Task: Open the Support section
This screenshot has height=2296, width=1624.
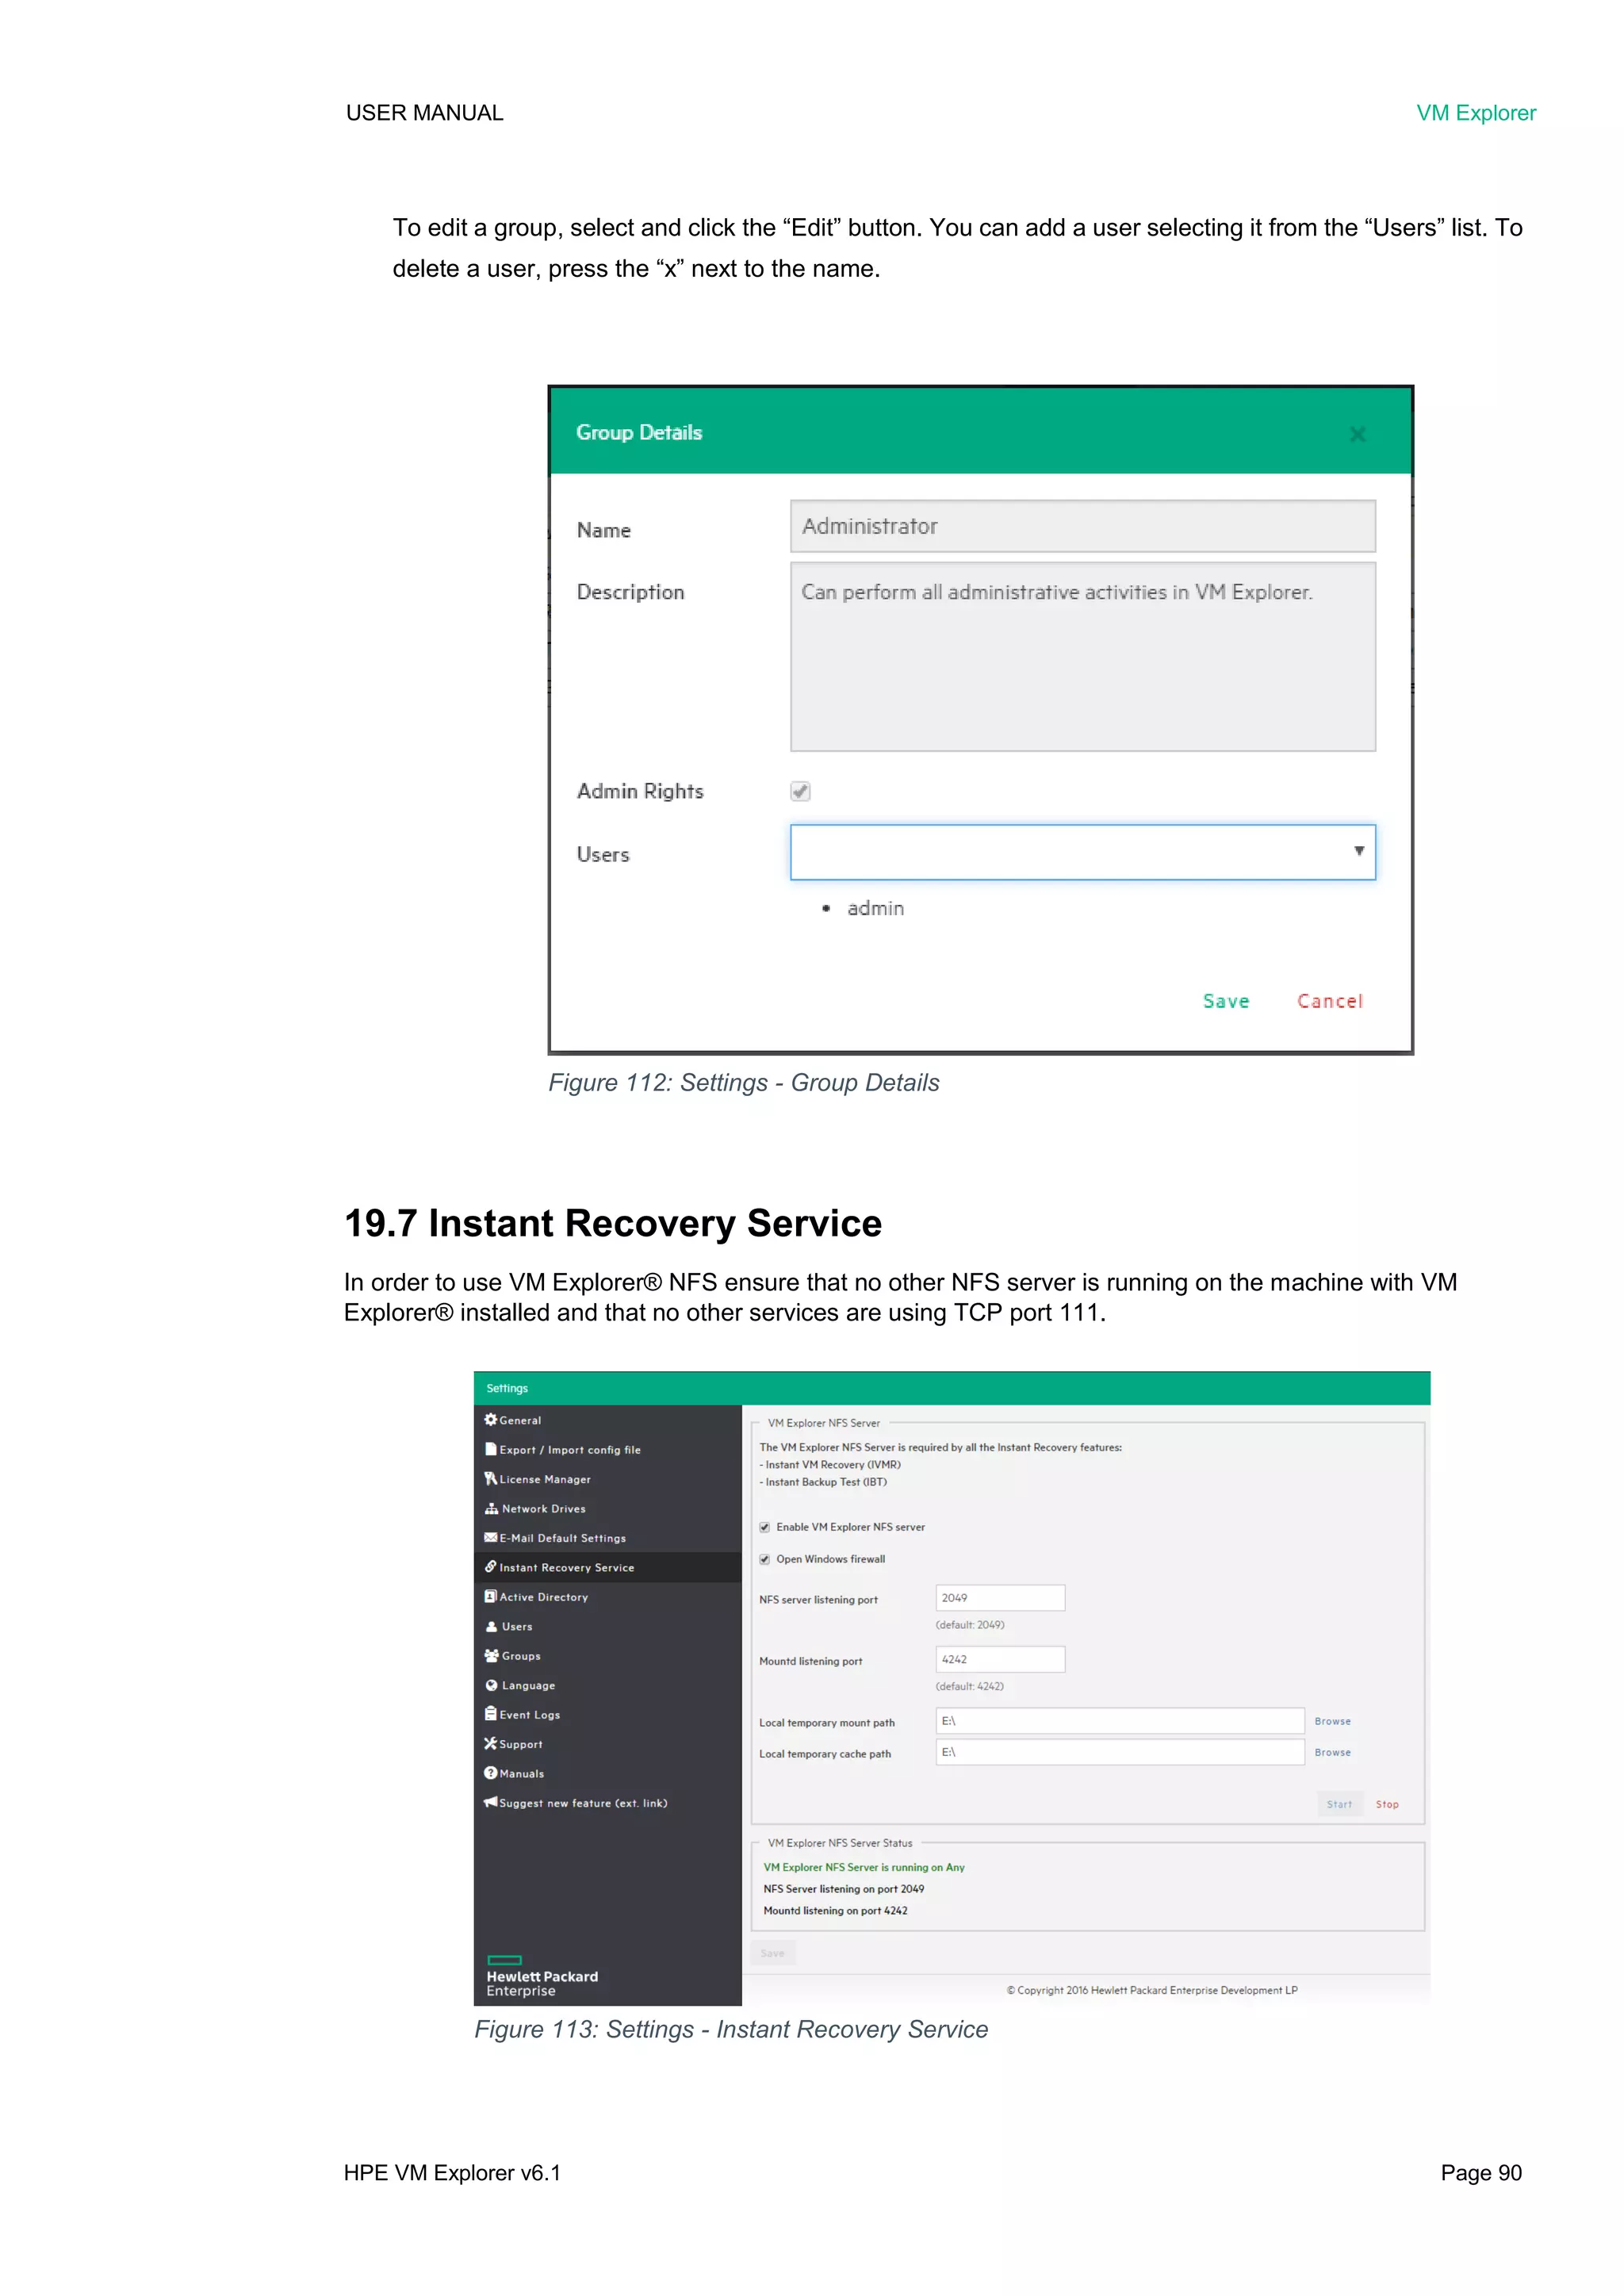Action: [521, 1744]
